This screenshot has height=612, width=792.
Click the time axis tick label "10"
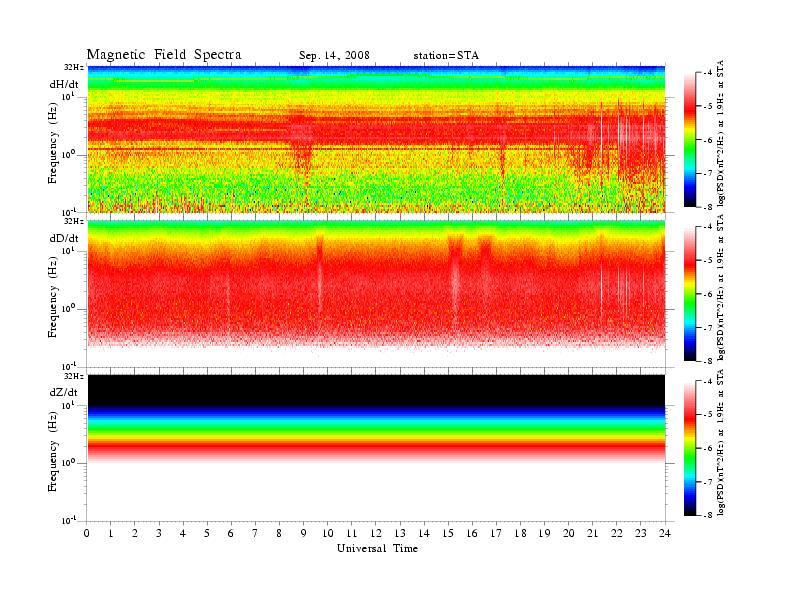(x=328, y=533)
